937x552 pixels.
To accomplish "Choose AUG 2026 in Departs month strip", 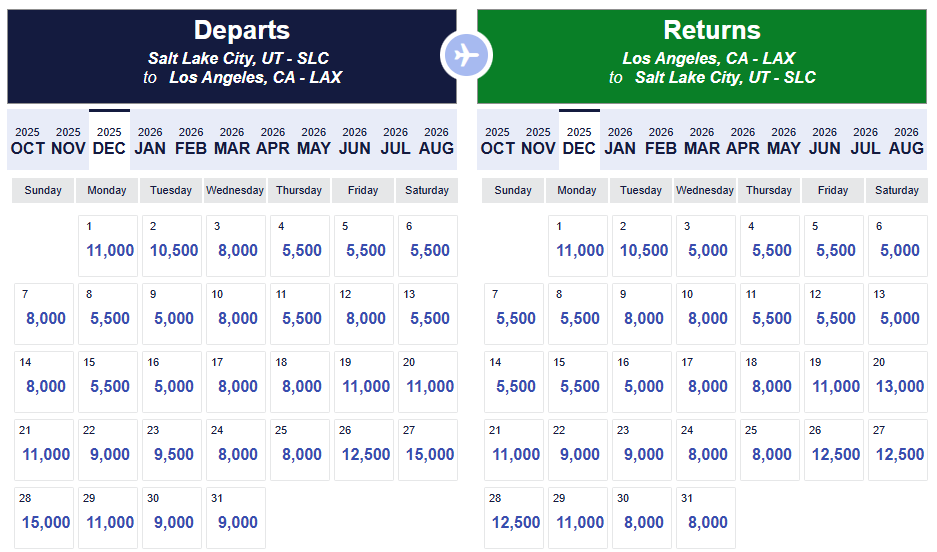I will (x=436, y=140).
